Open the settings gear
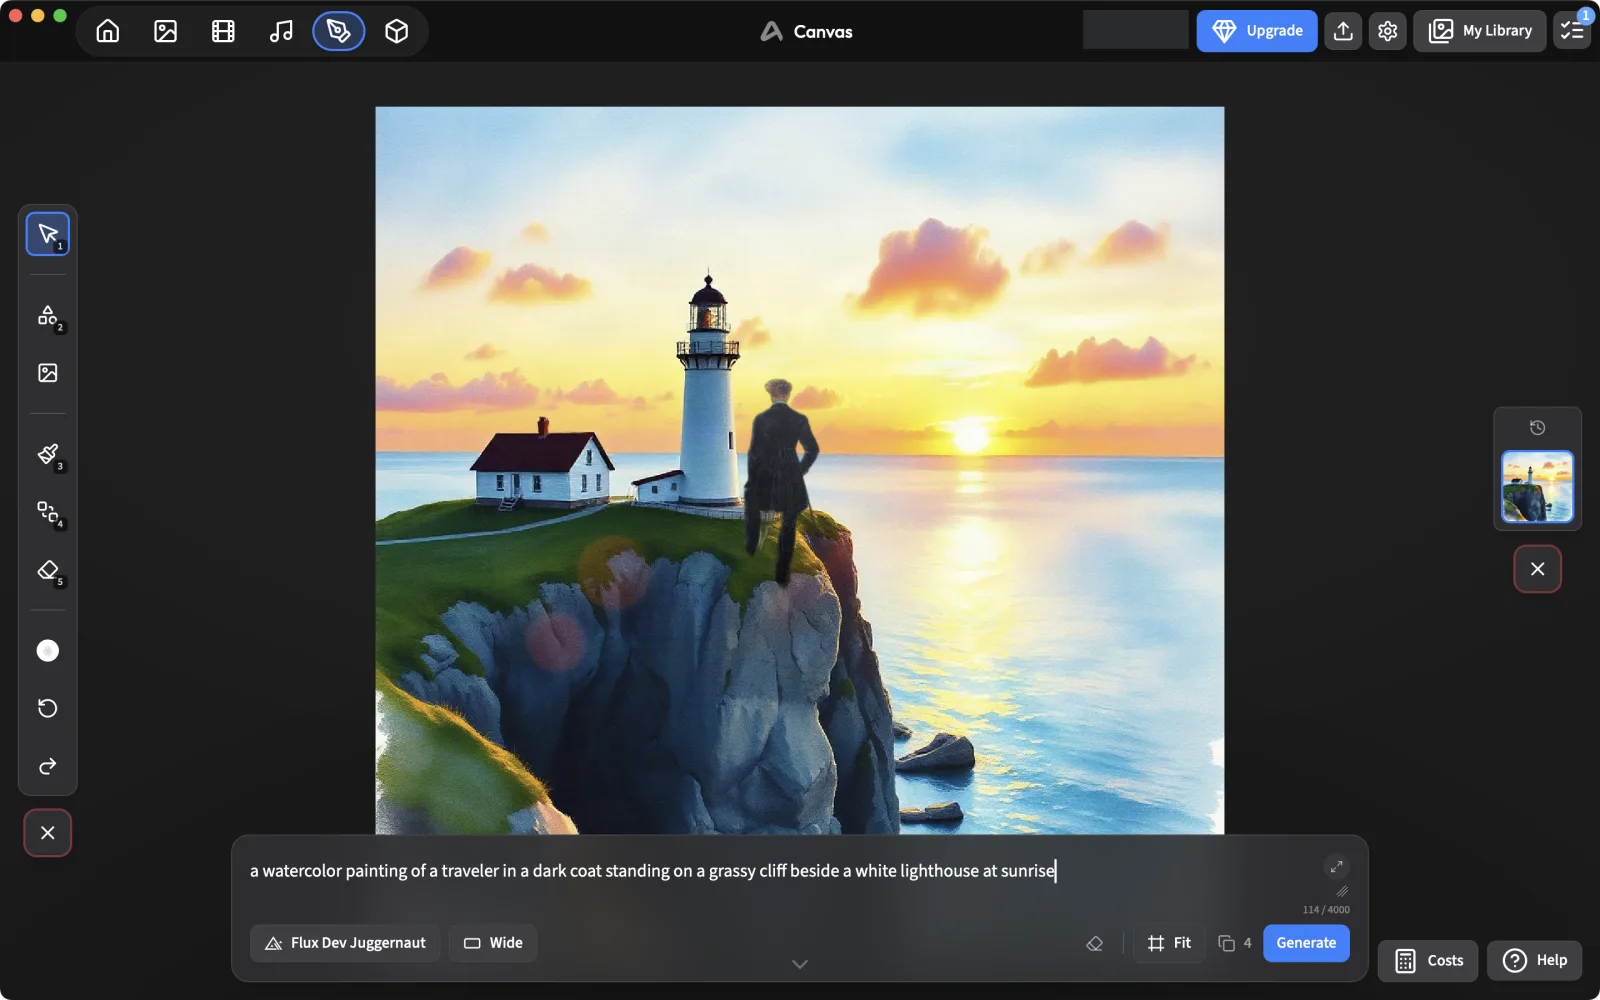Viewport: 1600px width, 1000px height. (1388, 31)
